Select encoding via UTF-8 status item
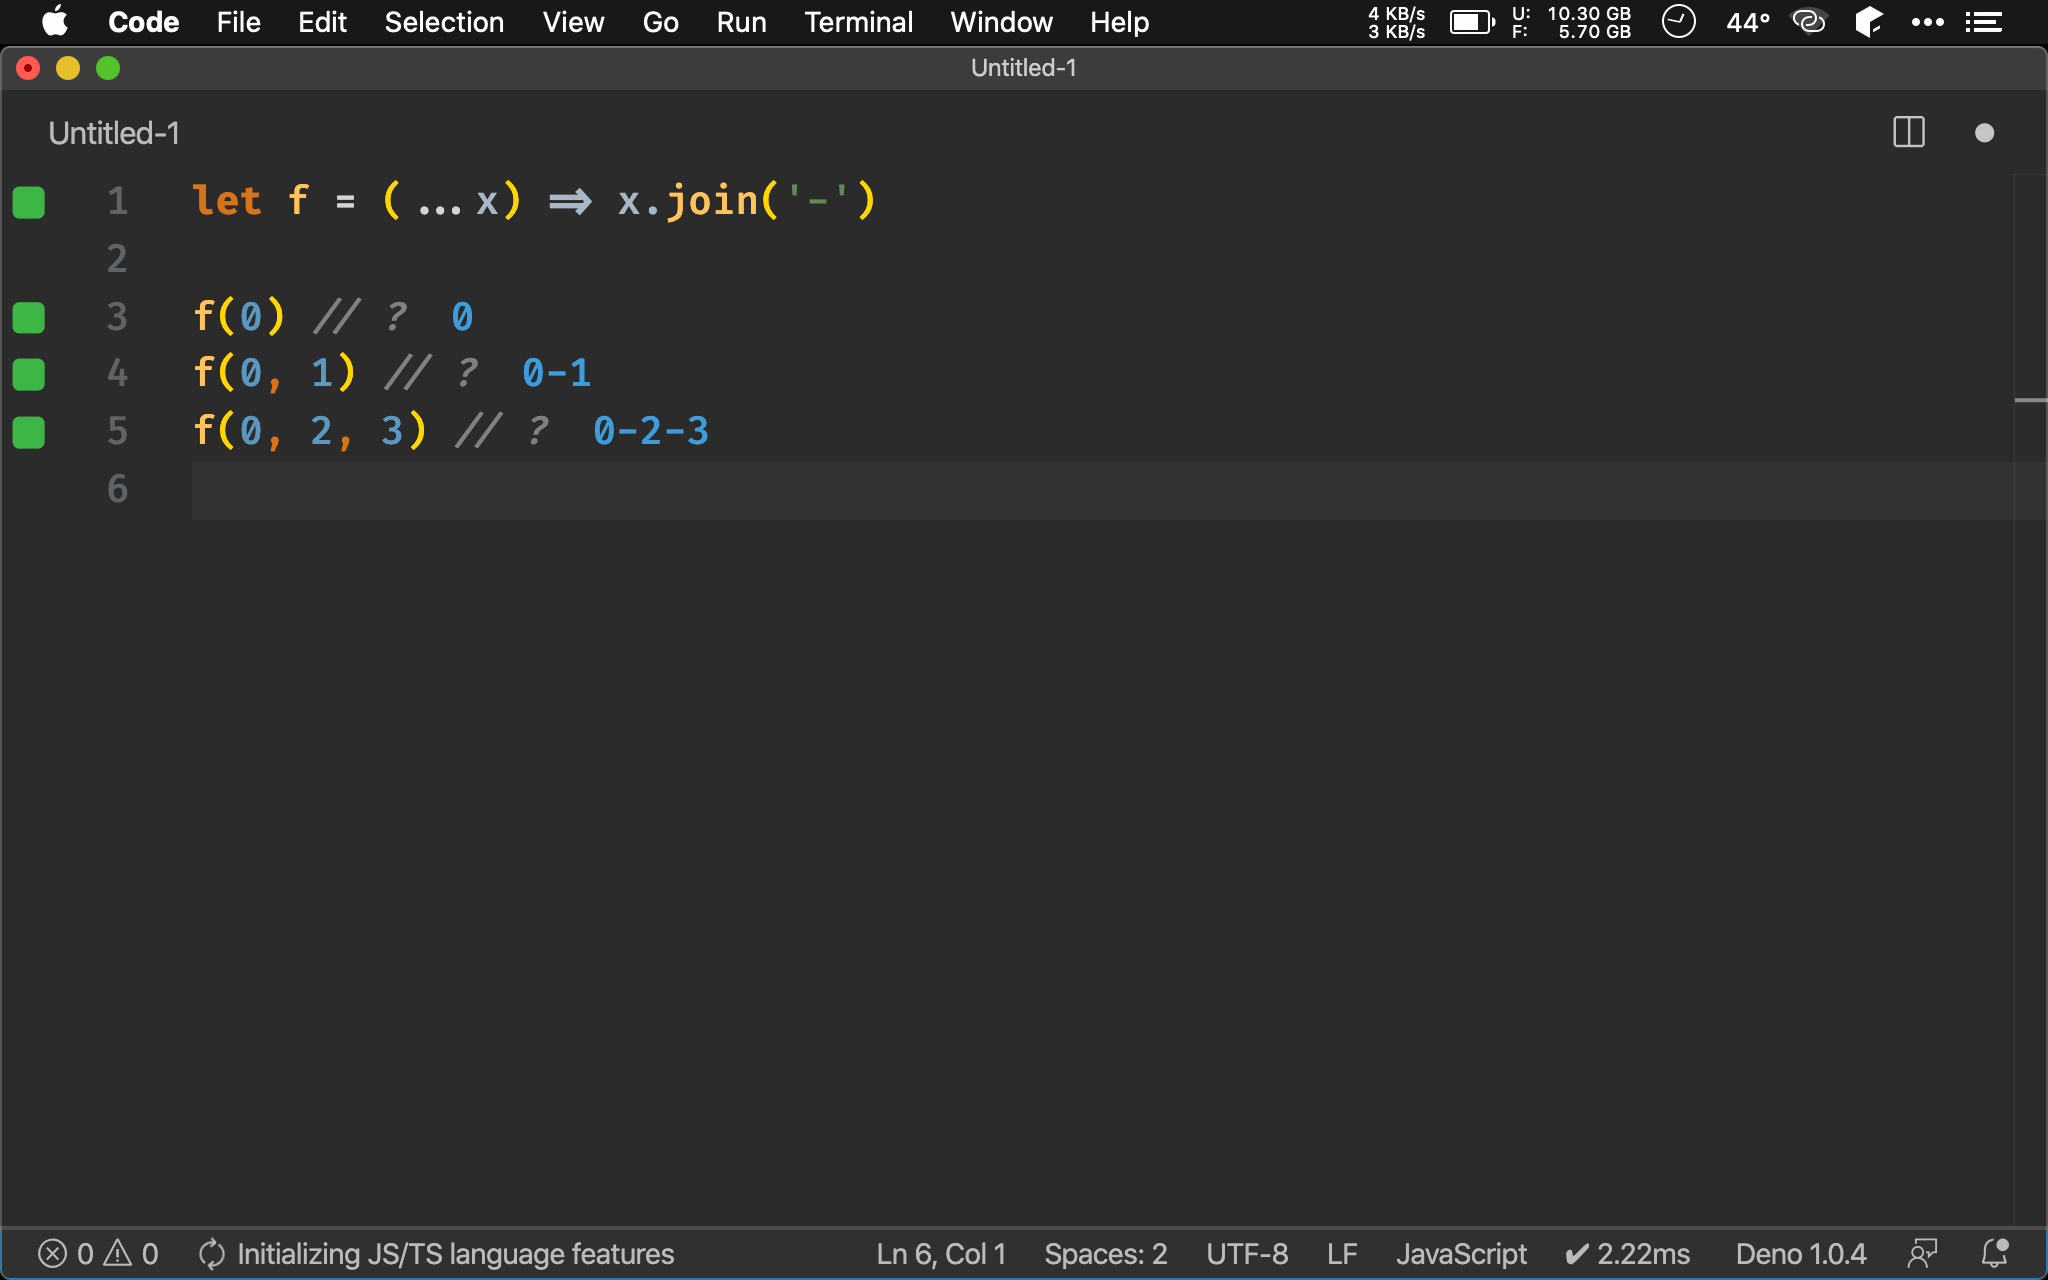 click(x=1247, y=1254)
